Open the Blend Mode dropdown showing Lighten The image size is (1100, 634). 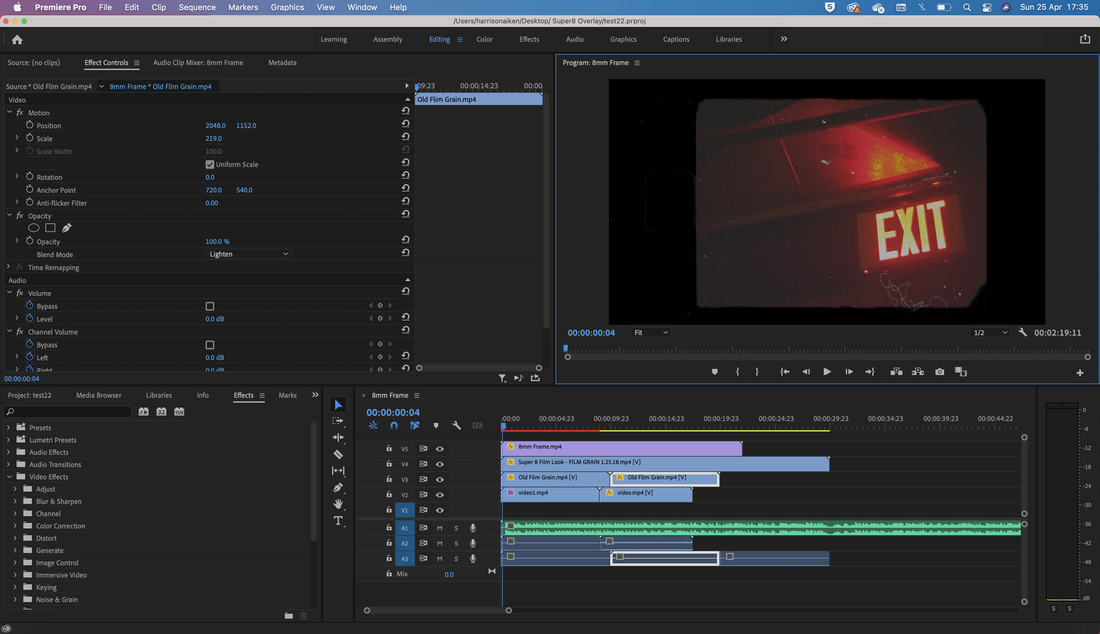[248, 254]
